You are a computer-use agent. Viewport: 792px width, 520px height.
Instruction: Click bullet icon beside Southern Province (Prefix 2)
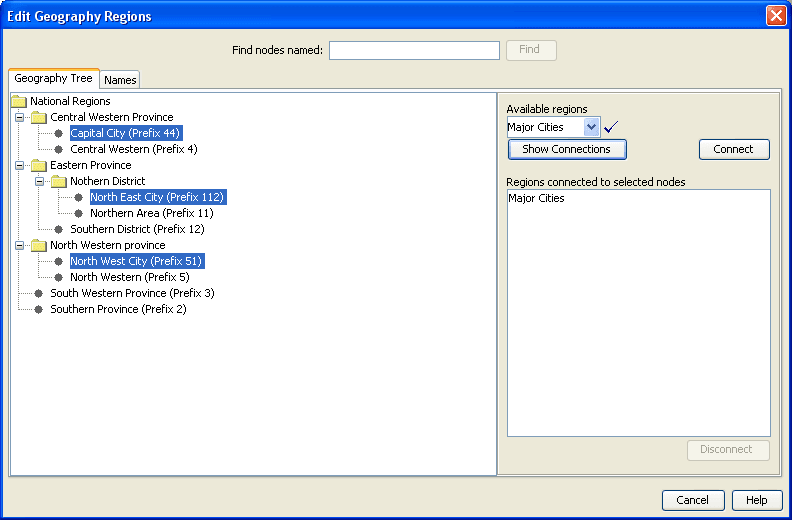click(38, 309)
